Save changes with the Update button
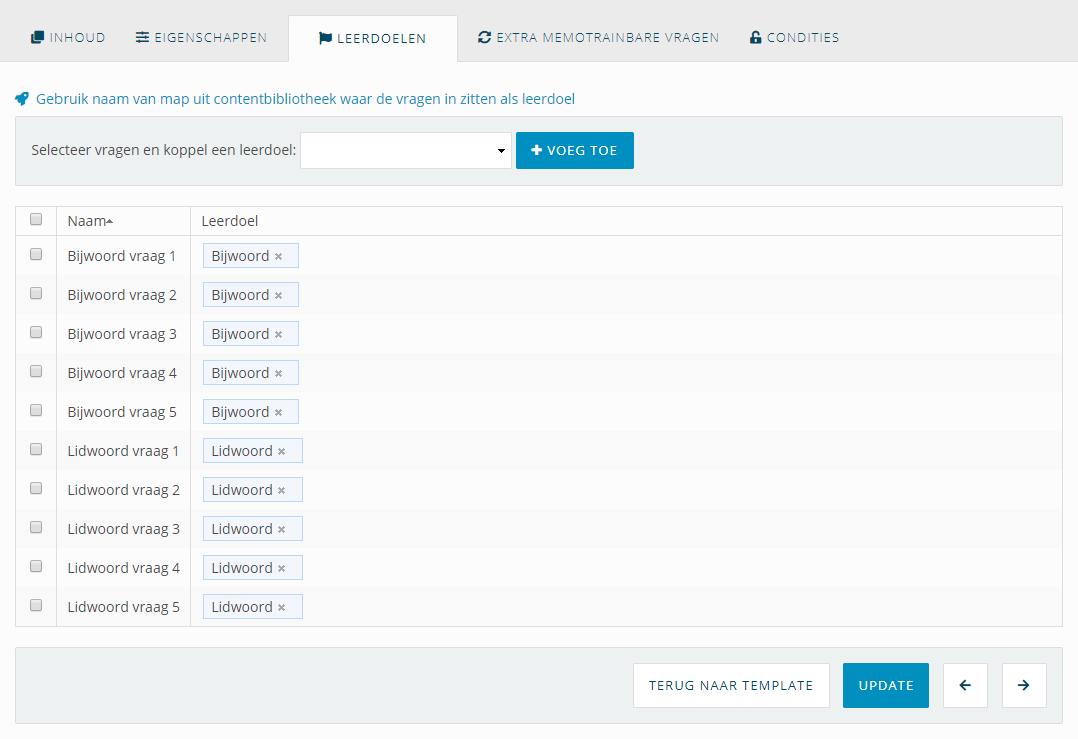The width and height of the screenshot is (1078, 739). (886, 685)
